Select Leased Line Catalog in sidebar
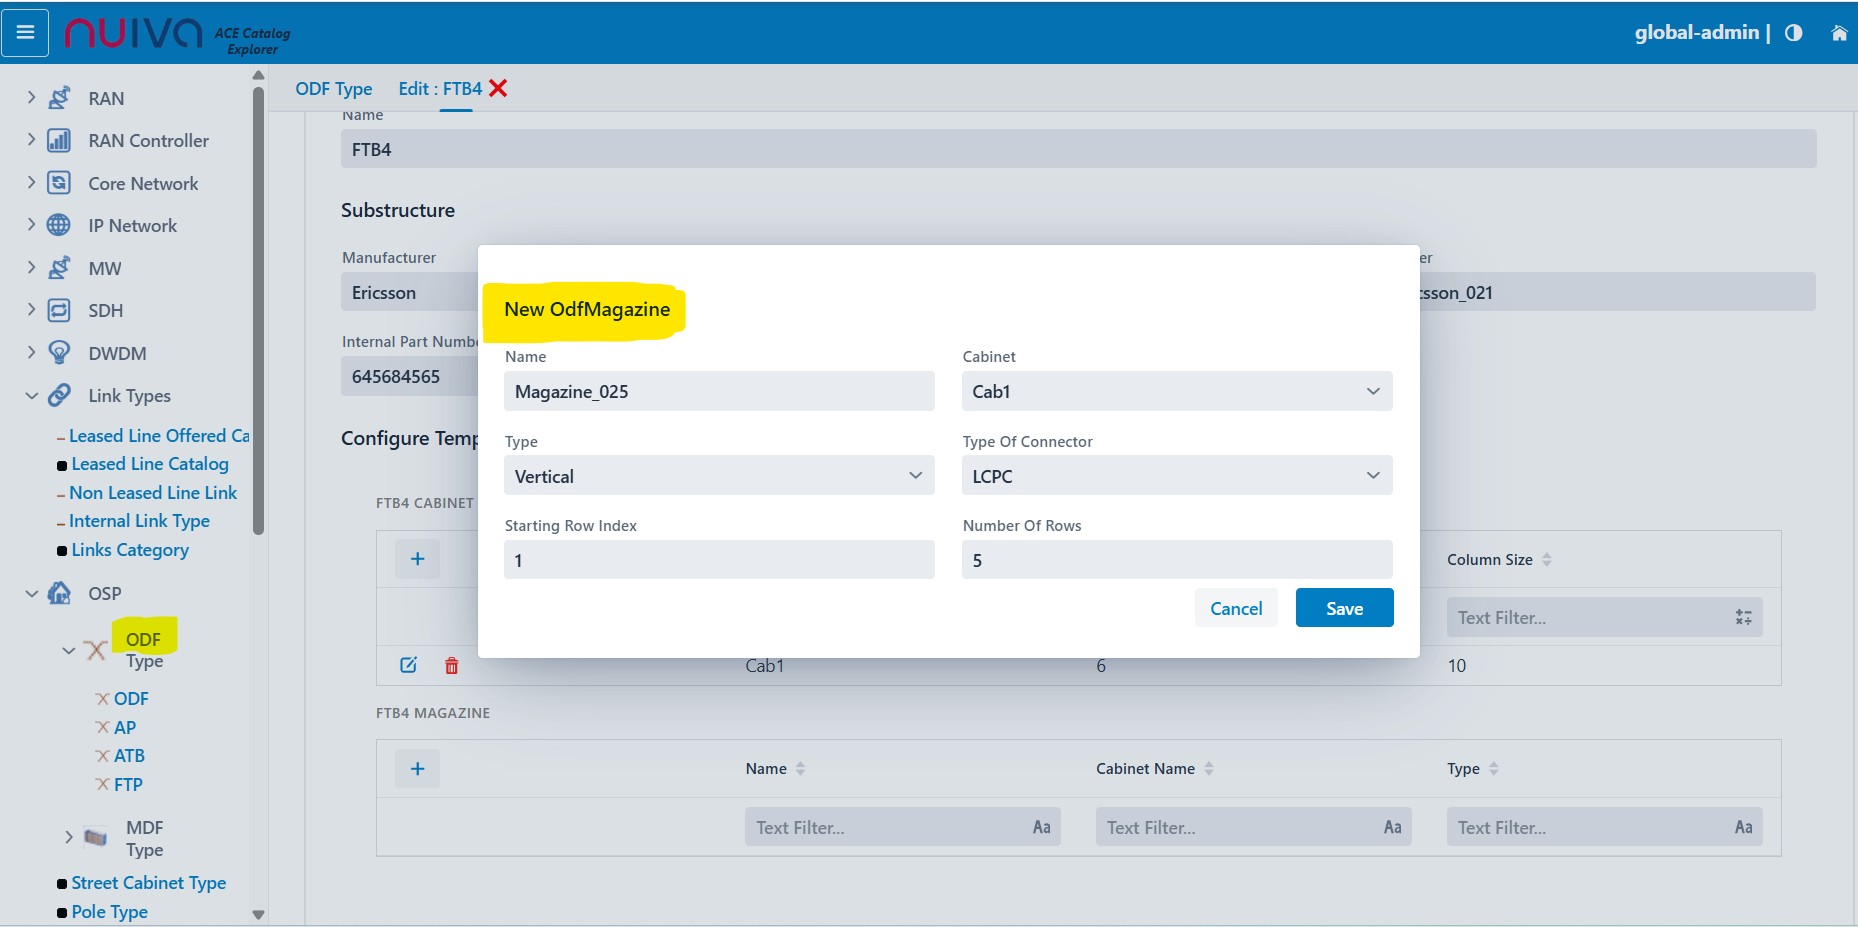Screen dimensions: 1858x927 pyautogui.click(x=150, y=464)
